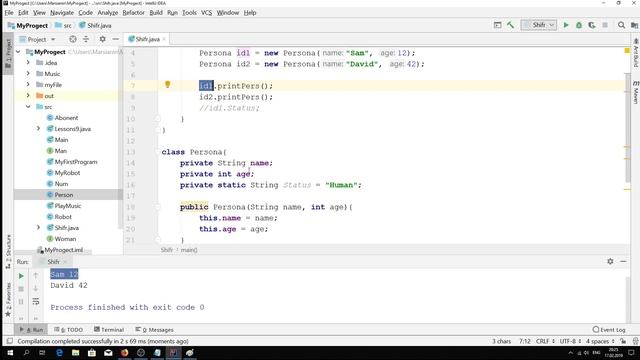This screenshot has width=640, height=360.
Task: Open the TODO tool window
Action: click(x=69, y=329)
